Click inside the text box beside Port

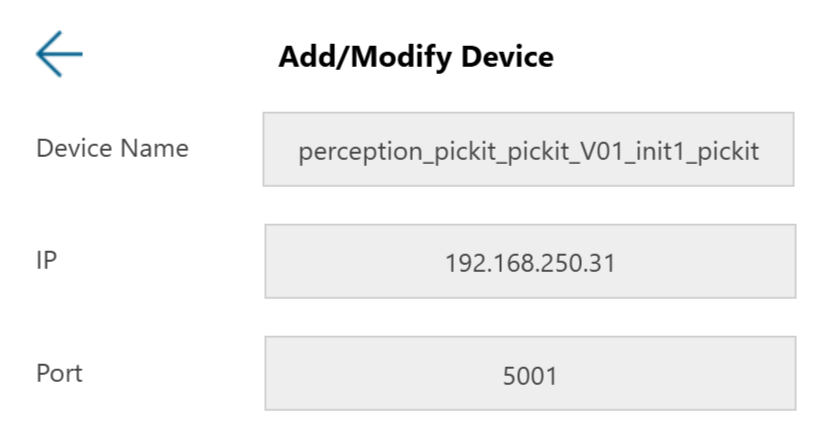(530, 373)
